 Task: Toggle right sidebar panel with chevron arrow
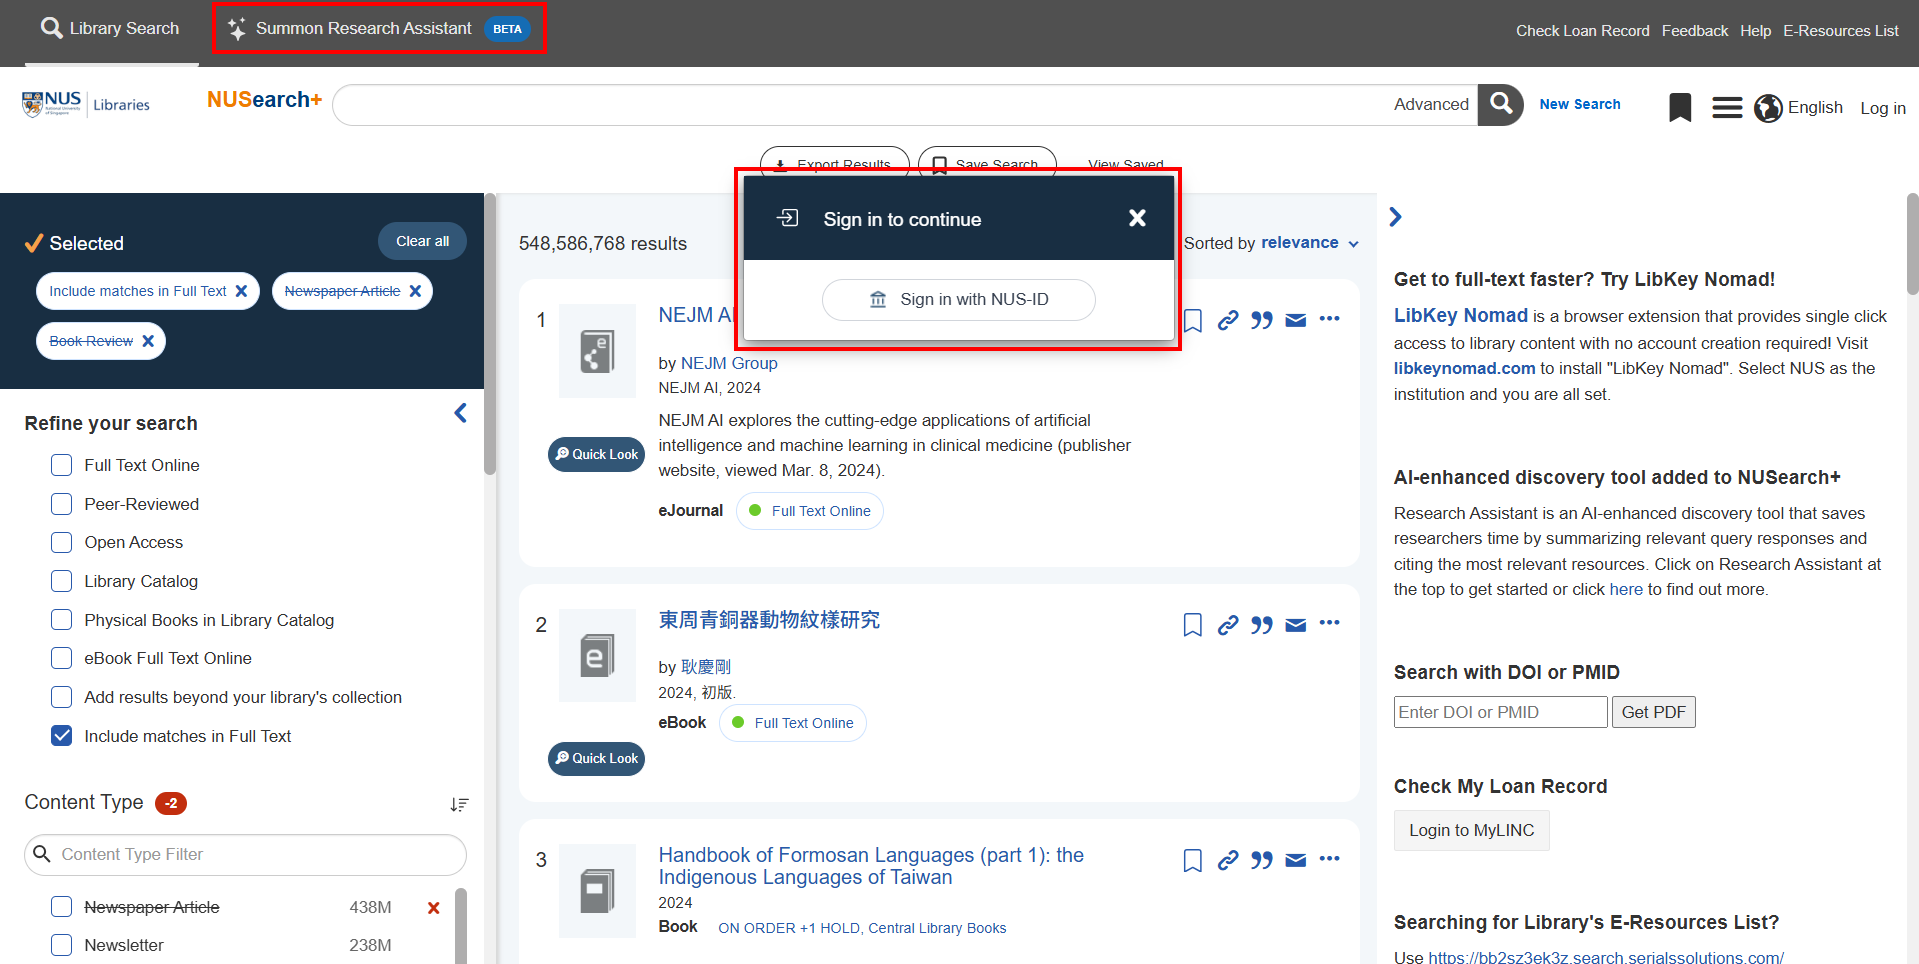pyautogui.click(x=1396, y=217)
